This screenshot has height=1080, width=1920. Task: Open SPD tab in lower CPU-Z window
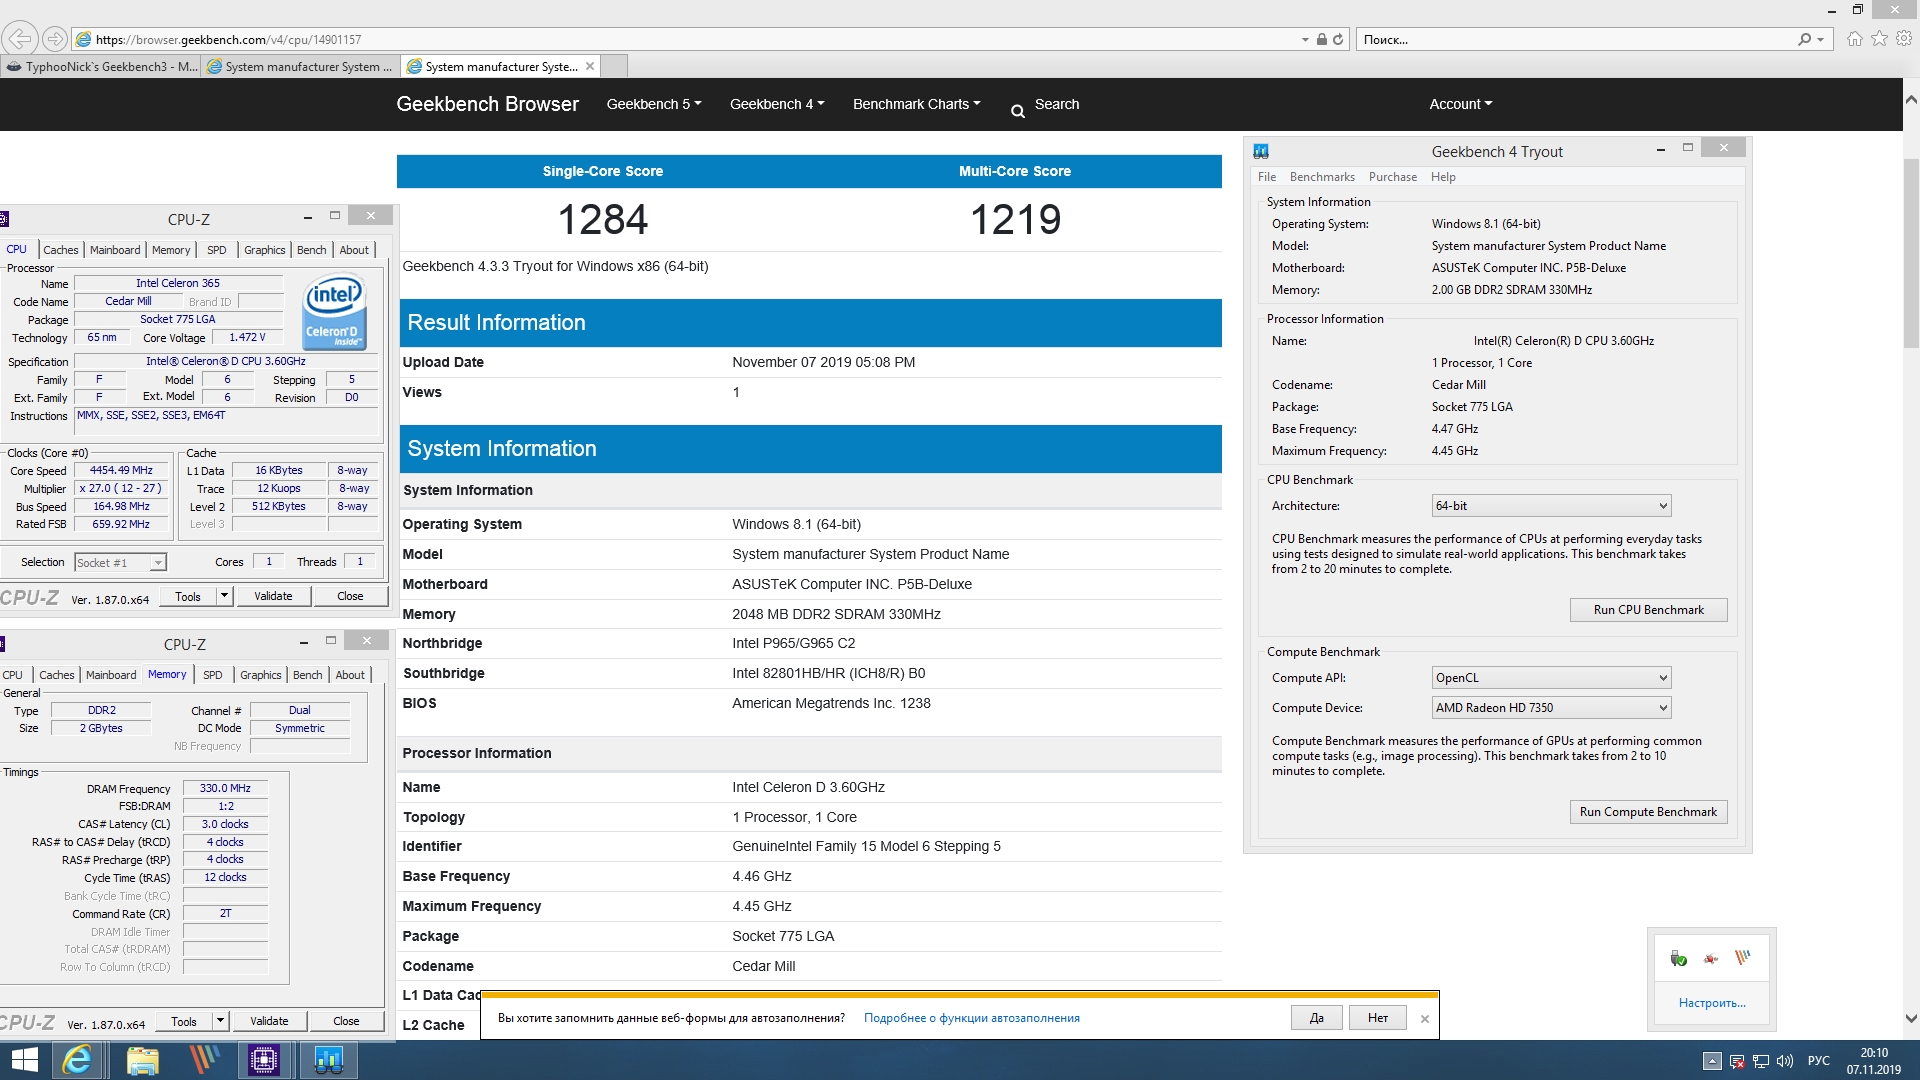(x=213, y=675)
